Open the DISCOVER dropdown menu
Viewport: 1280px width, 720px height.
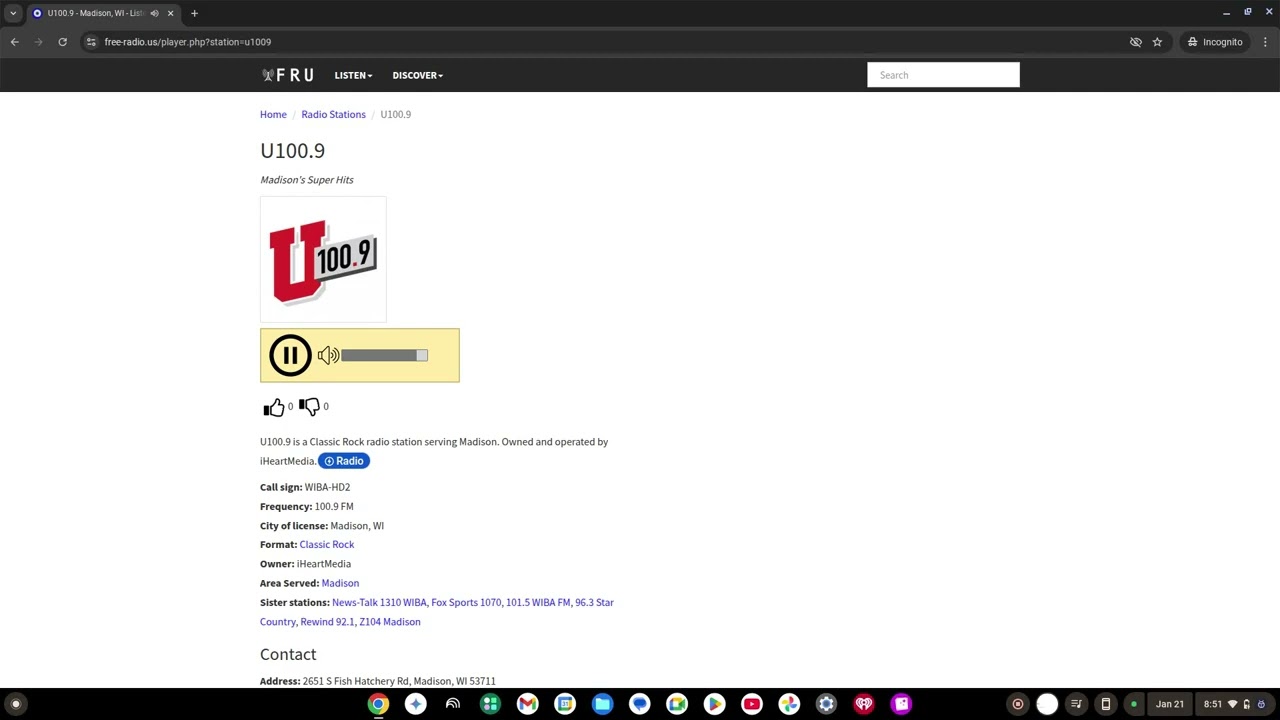tap(417, 75)
